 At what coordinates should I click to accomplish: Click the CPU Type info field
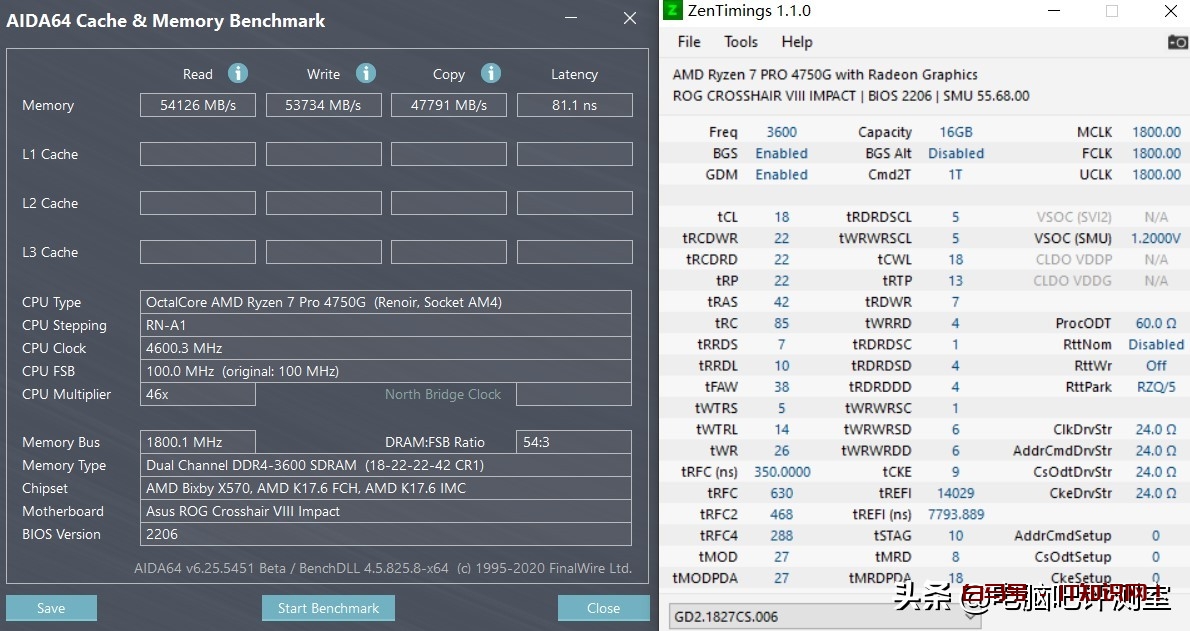[386, 302]
